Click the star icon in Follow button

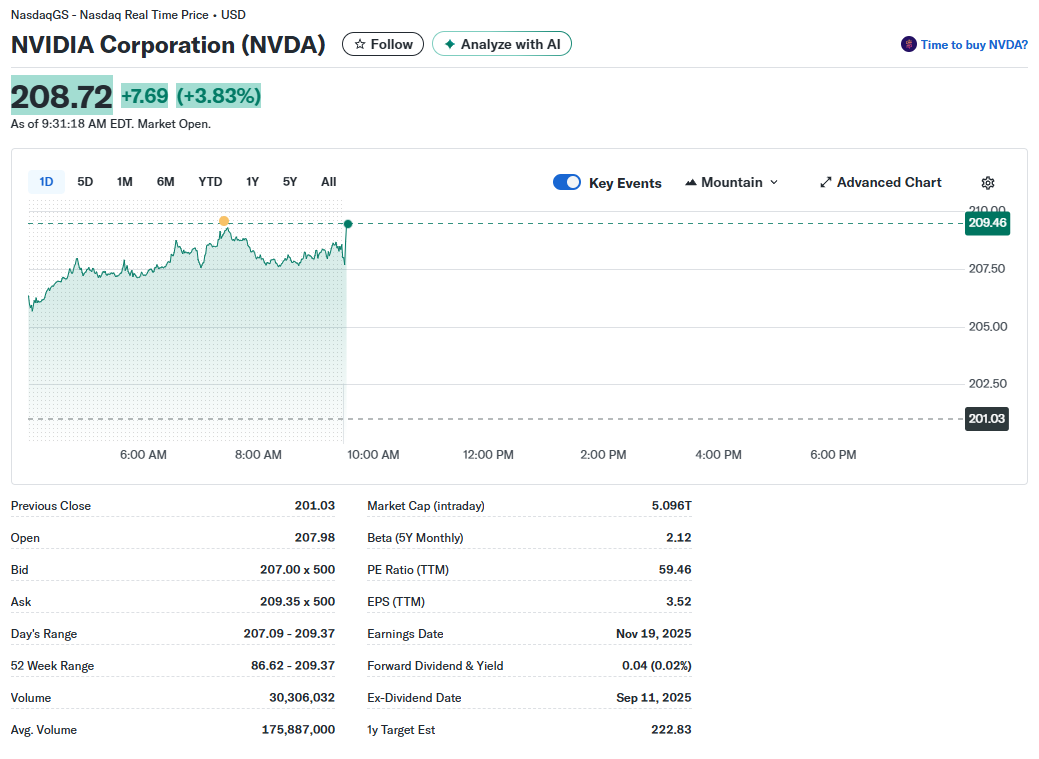(360, 45)
